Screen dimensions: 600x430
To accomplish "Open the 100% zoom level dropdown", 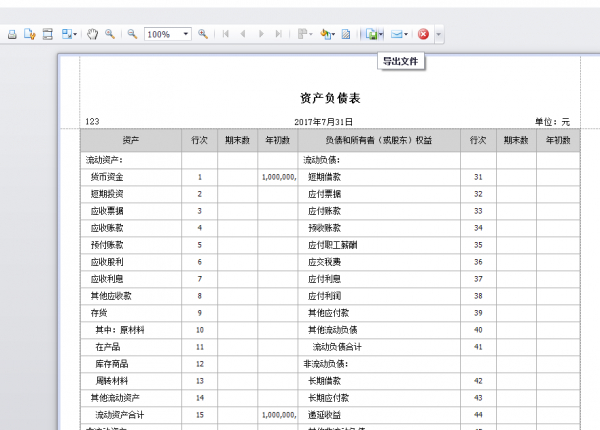I will pos(186,34).
